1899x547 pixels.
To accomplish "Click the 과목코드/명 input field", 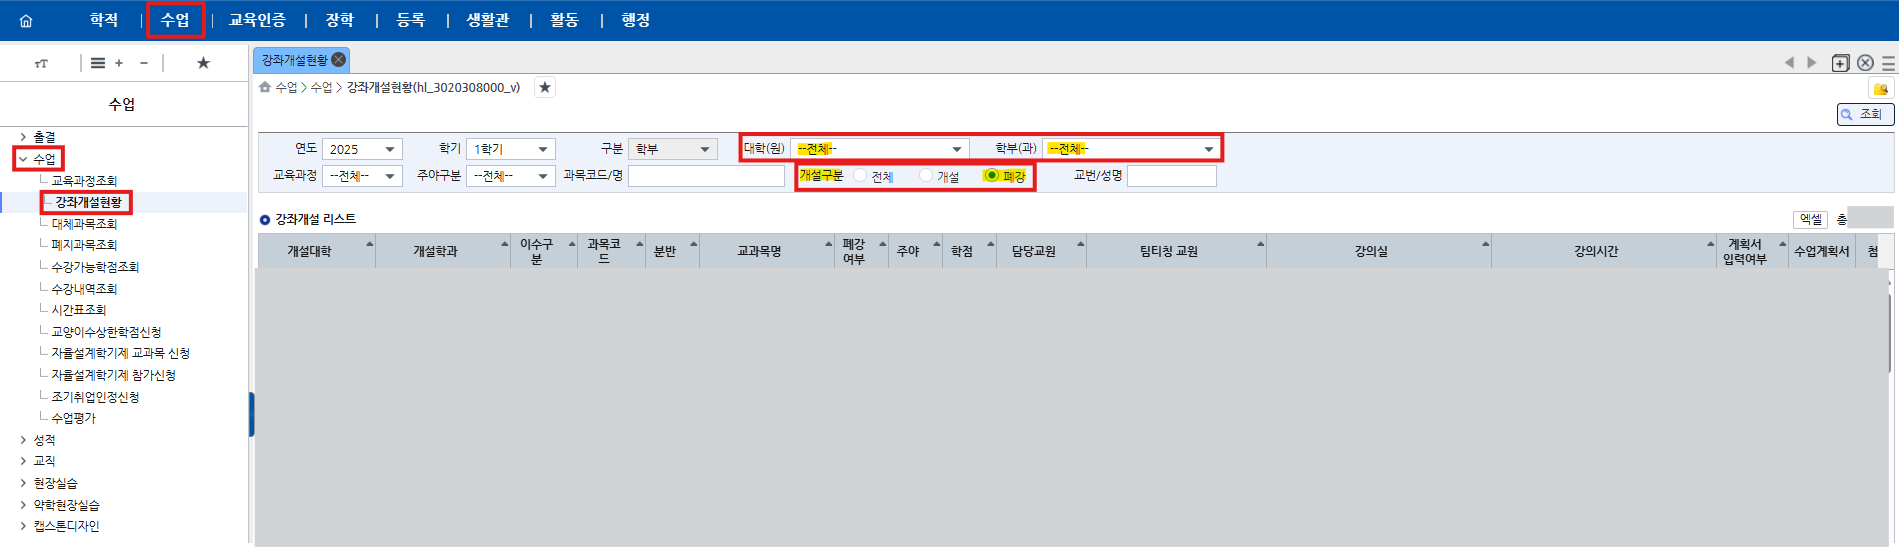I will [706, 176].
